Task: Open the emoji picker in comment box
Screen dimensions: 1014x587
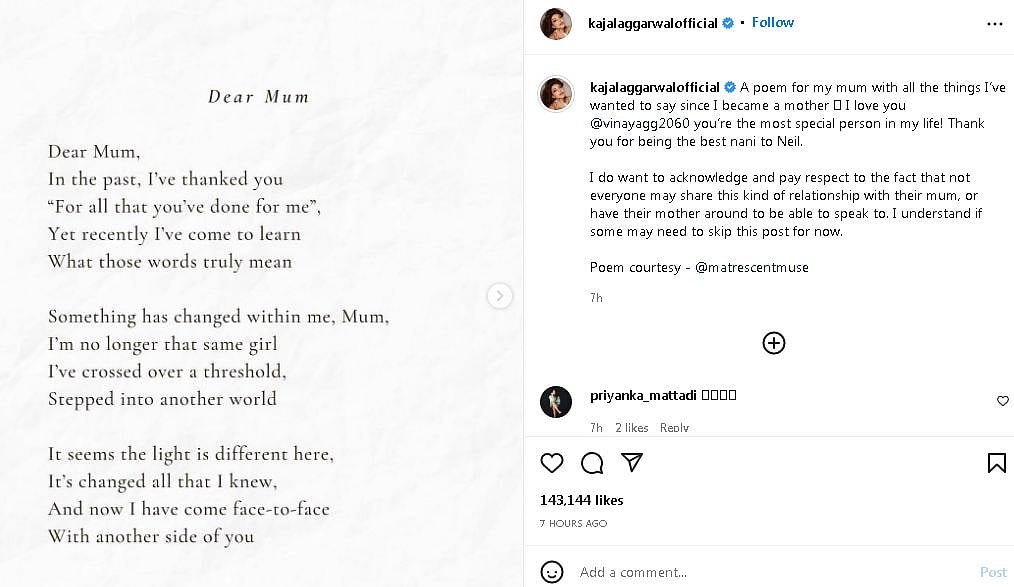Action: pos(552,572)
